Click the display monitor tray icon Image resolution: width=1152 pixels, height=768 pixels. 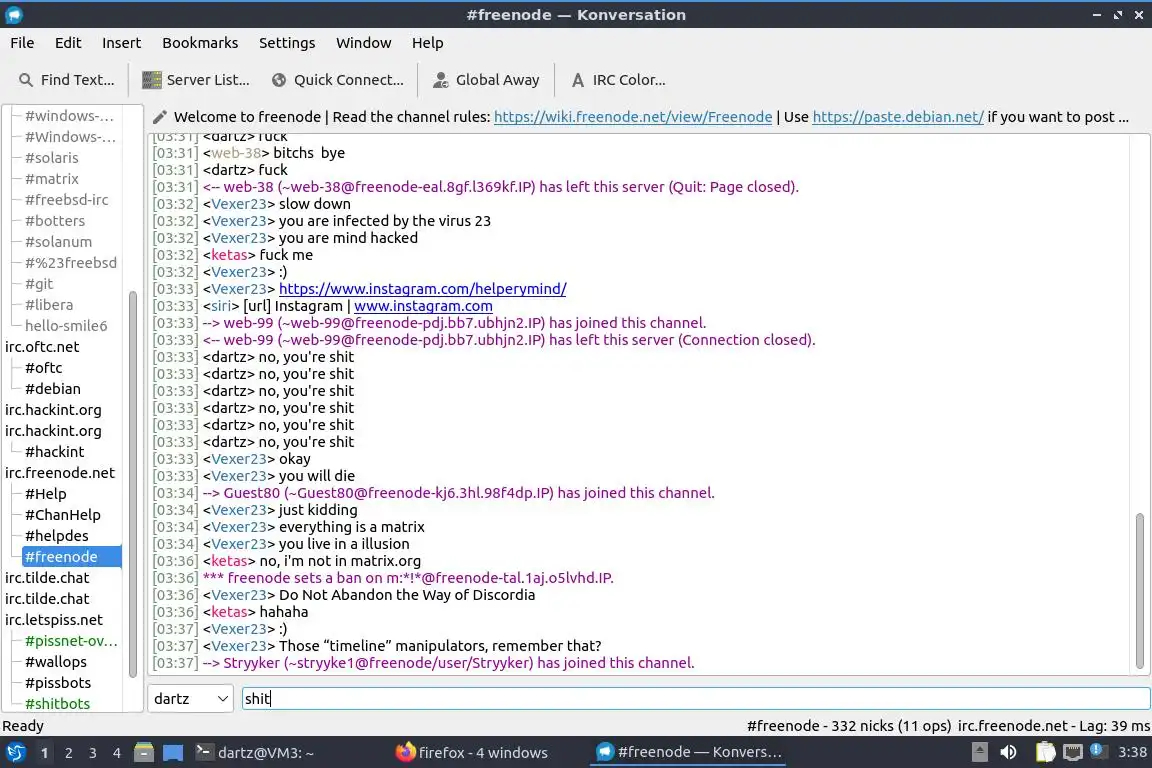coord(1073,752)
